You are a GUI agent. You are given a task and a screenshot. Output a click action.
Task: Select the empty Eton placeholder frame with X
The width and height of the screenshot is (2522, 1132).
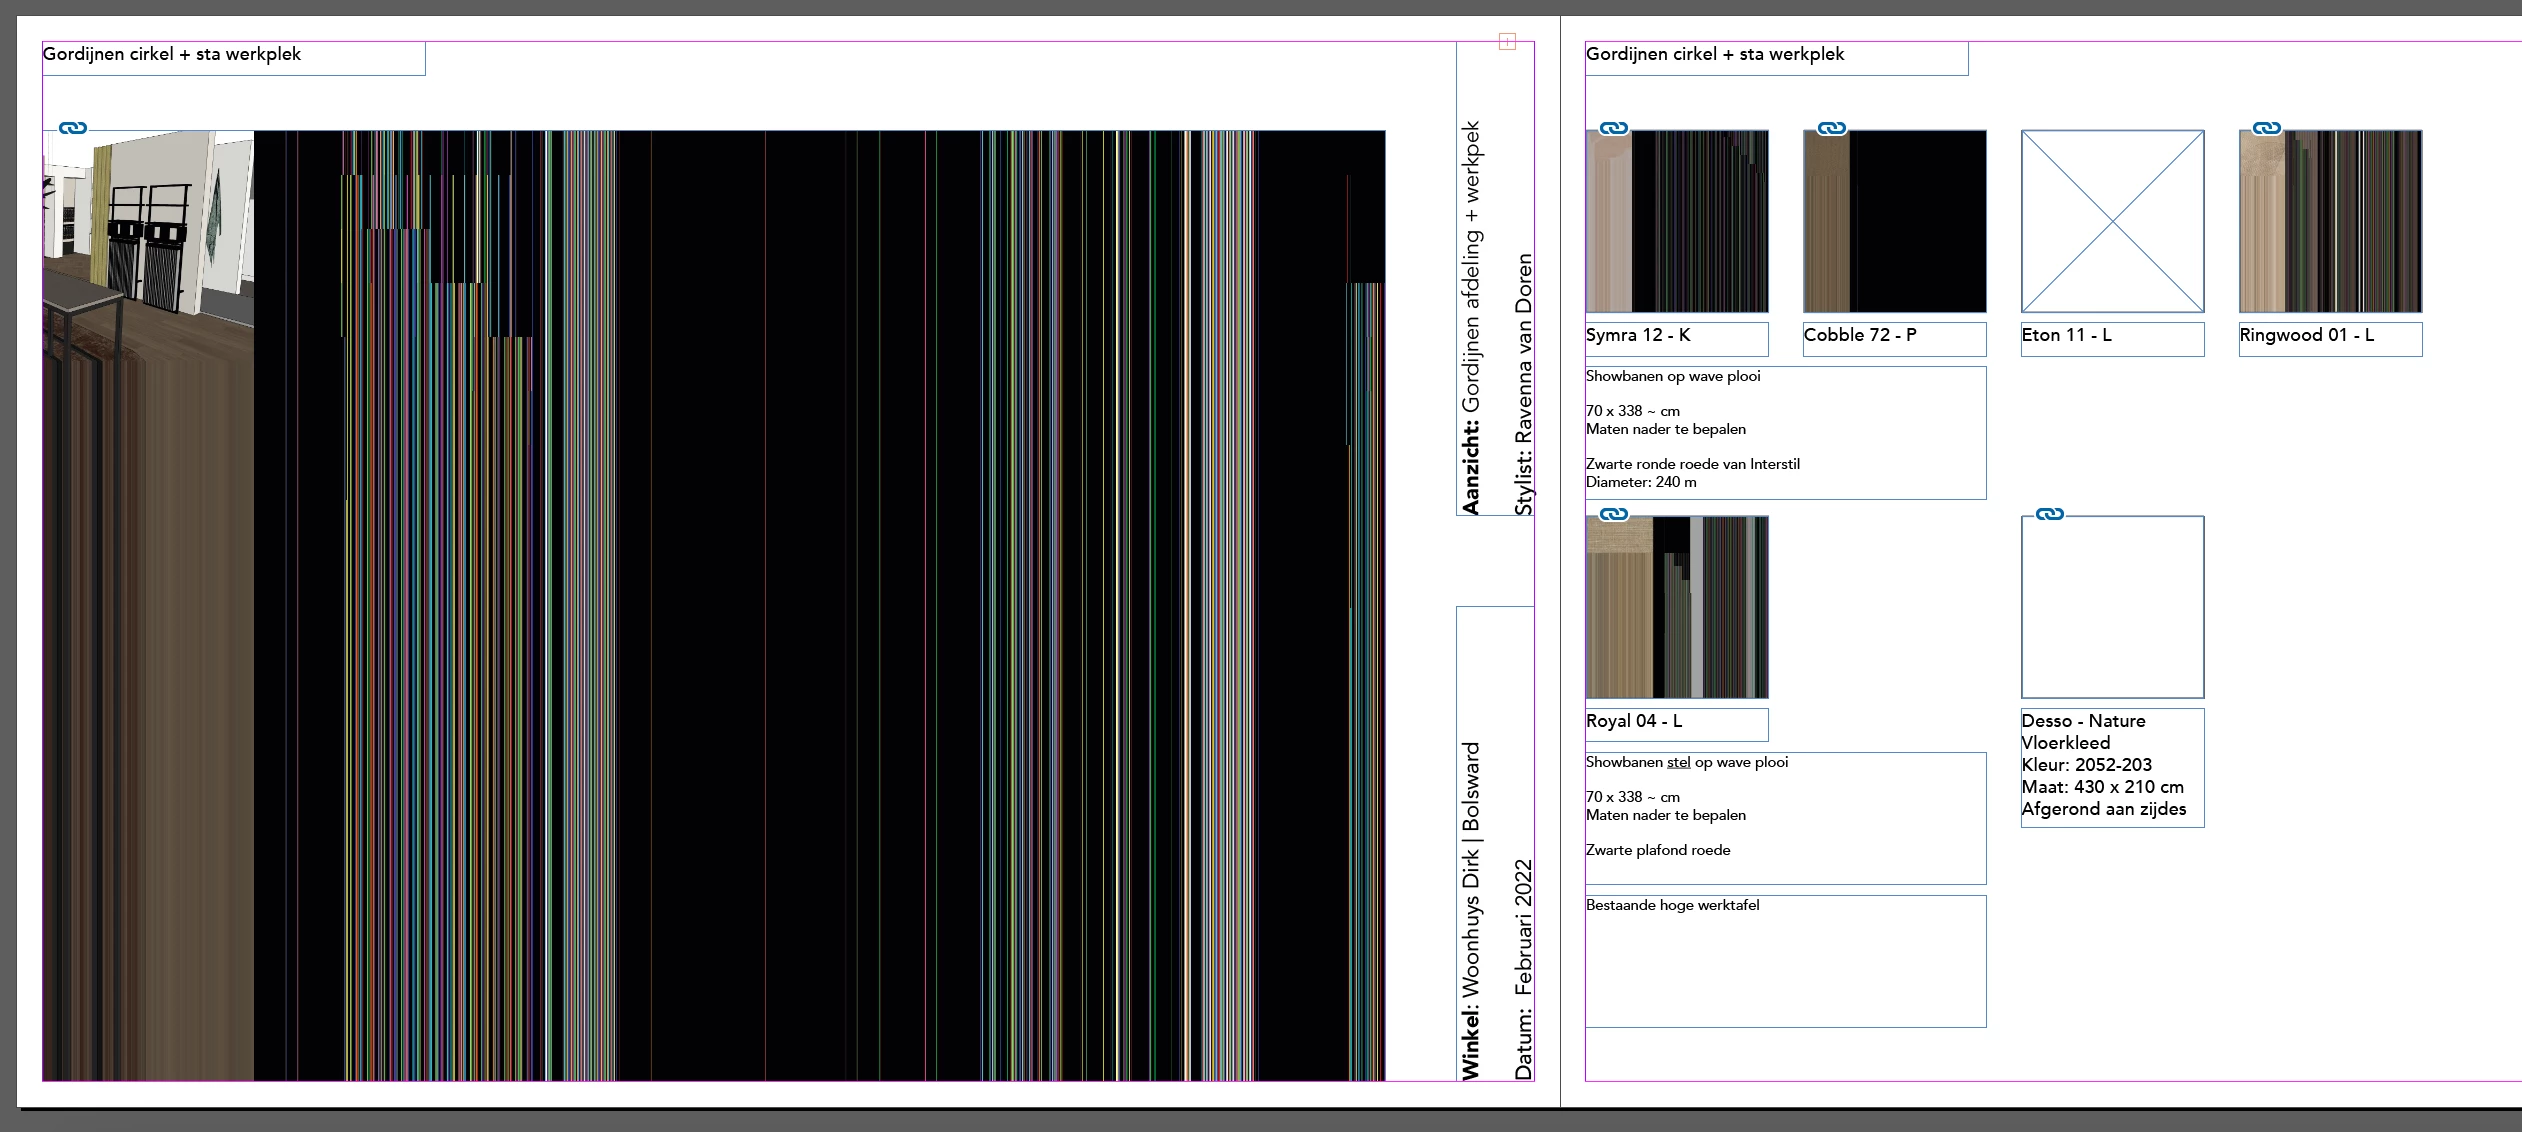[x=2112, y=221]
